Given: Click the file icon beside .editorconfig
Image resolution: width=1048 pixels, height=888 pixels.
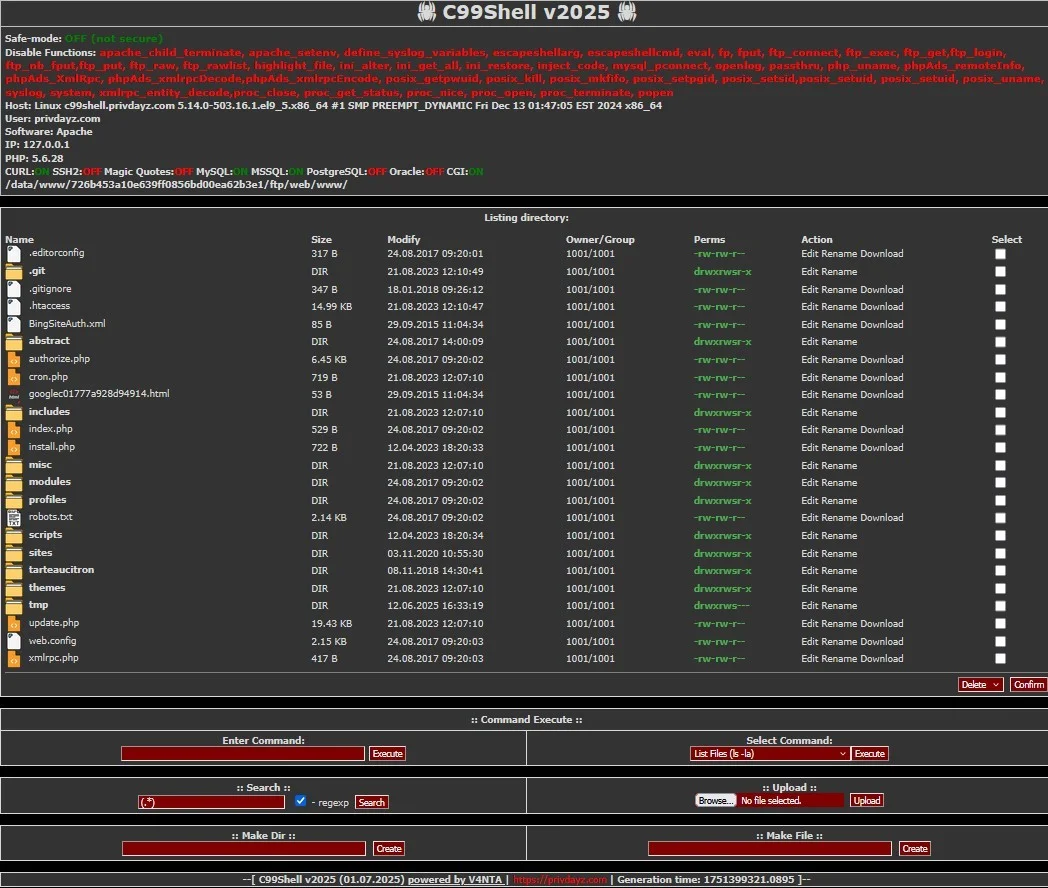Looking at the screenshot, I should coord(13,253).
